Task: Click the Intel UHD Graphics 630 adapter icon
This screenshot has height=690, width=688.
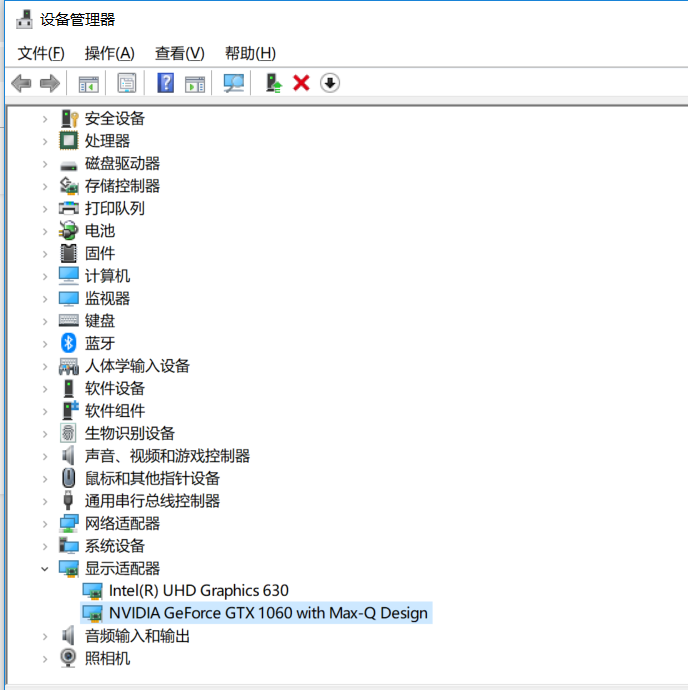Action: coord(92,591)
